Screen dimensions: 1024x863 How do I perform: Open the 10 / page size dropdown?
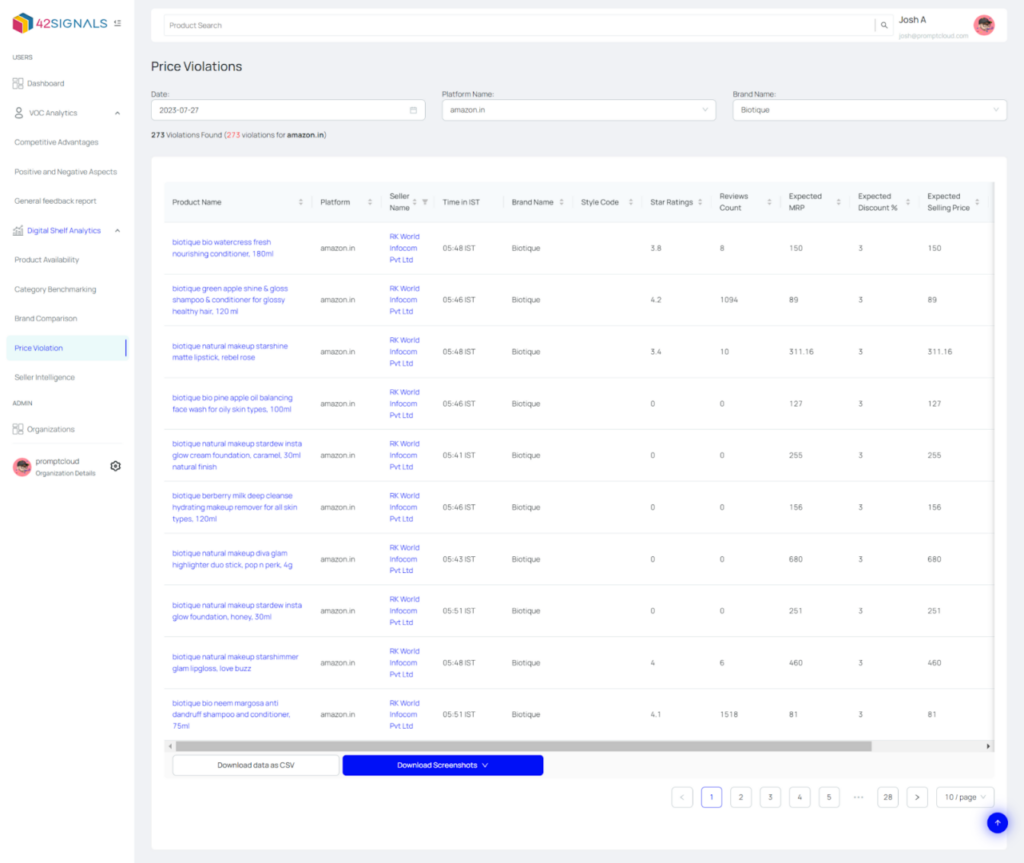tap(965, 797)
